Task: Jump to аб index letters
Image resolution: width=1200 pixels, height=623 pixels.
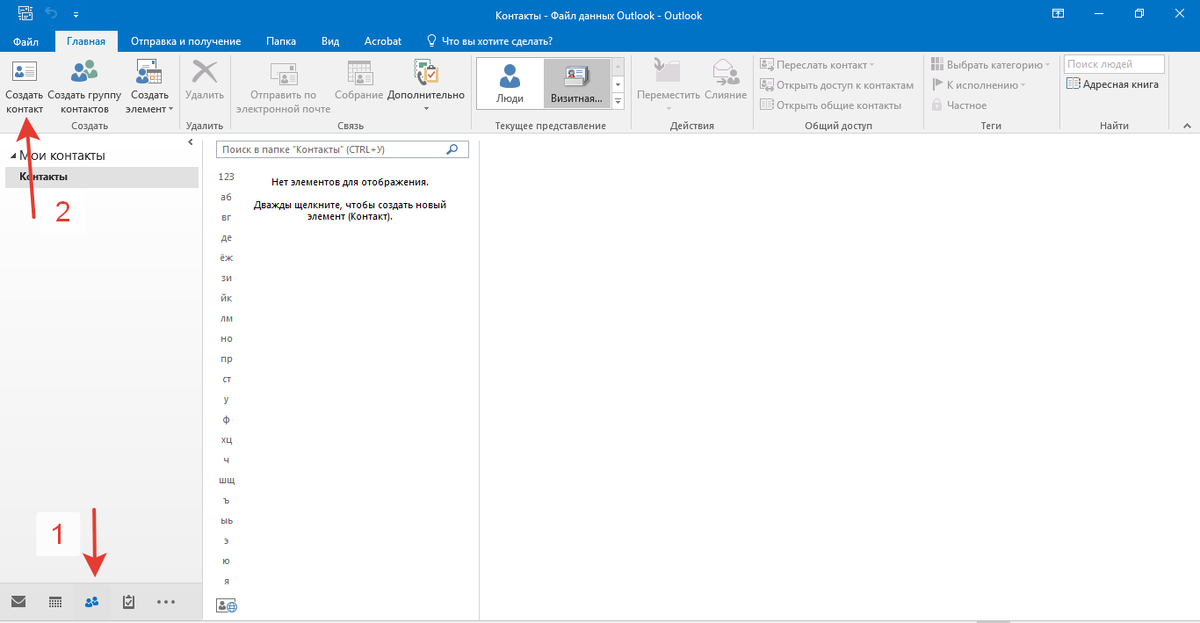Action: (x=226, y=197)
